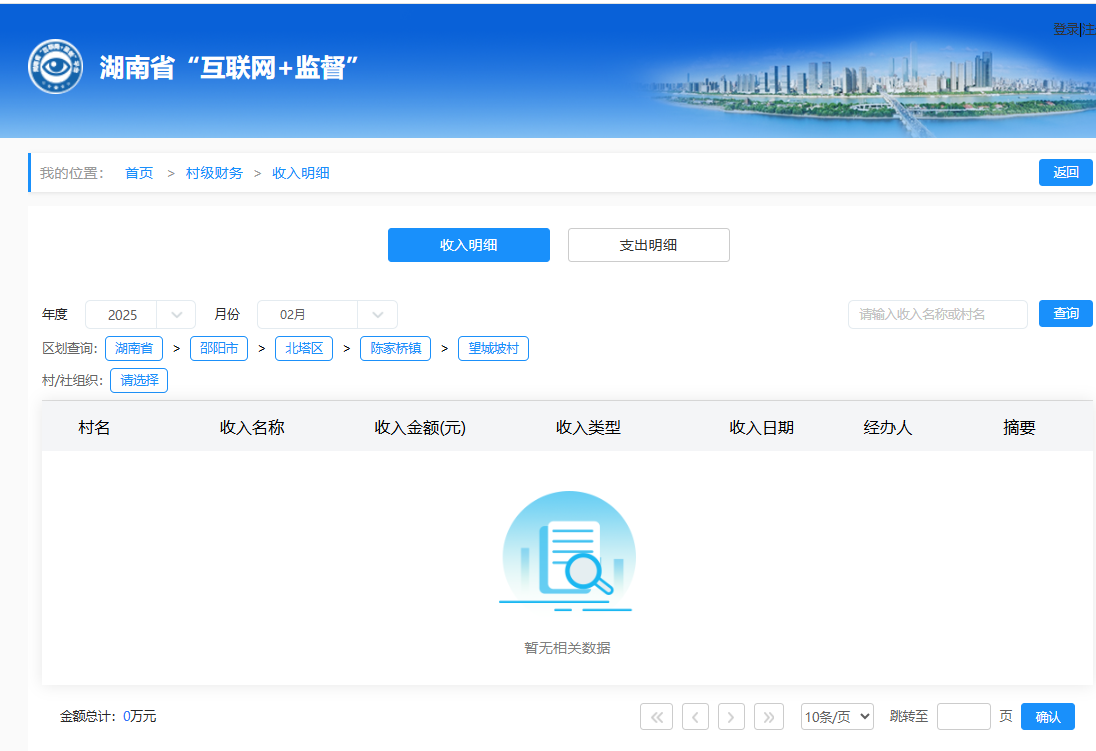1096x751 pixels.
Task: Focus the income name search field
Action: tap(937, 314)
